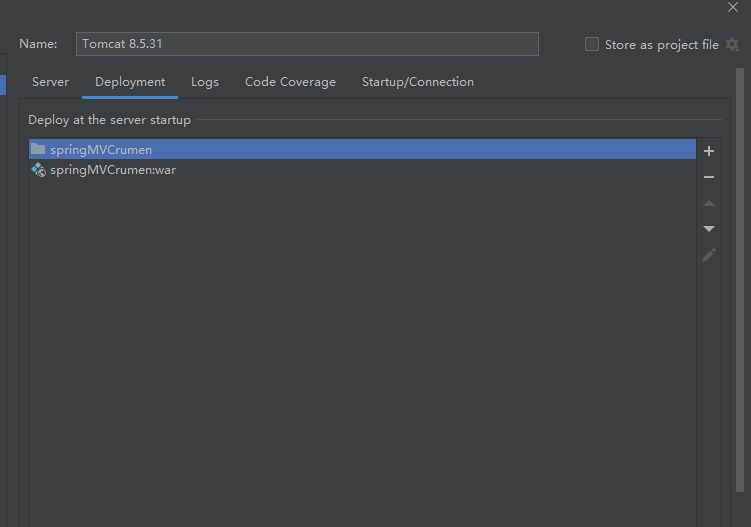Enable Store as project file checkbox
This screenshot has height=527, width=751.
592,44
